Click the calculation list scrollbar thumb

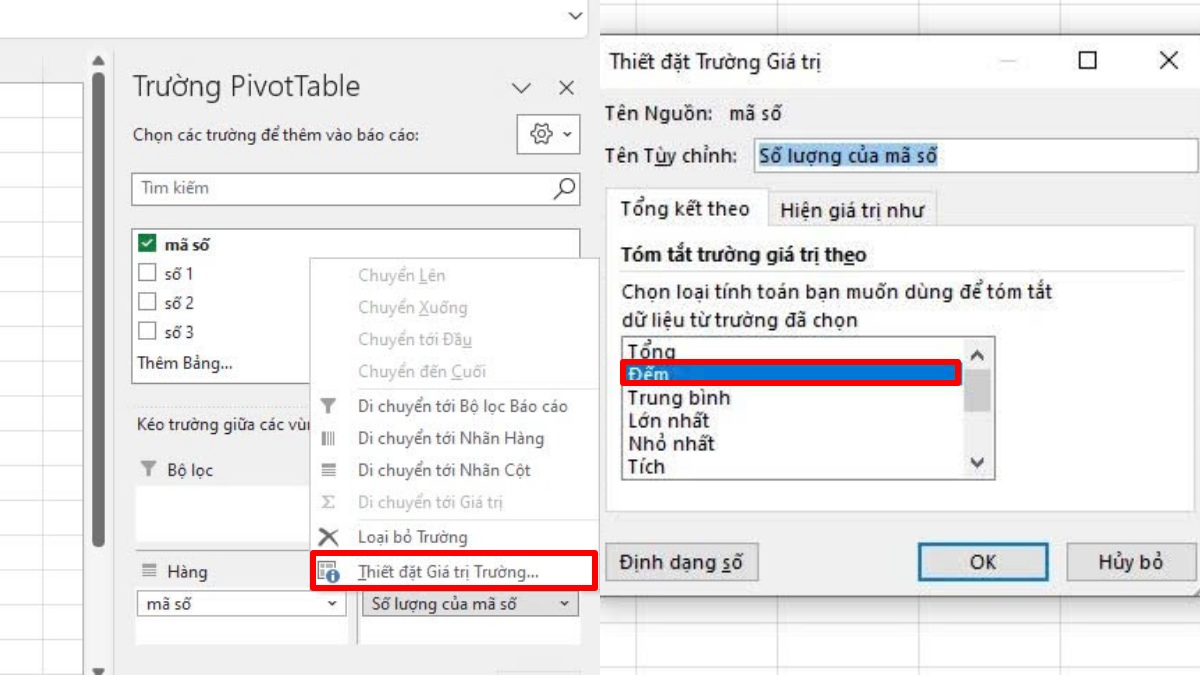[x=978, y=391]
